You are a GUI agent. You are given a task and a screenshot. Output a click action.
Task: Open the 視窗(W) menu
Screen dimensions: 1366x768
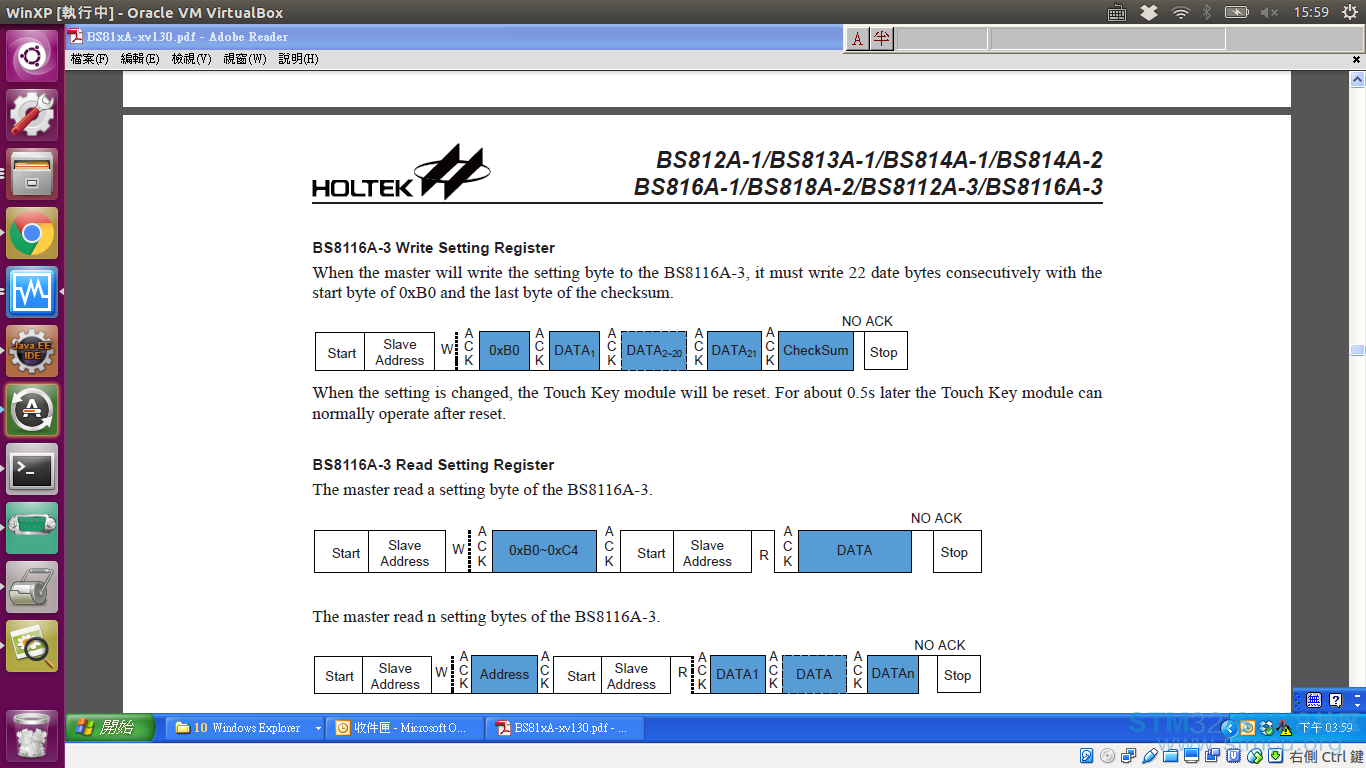click(245, 60)
